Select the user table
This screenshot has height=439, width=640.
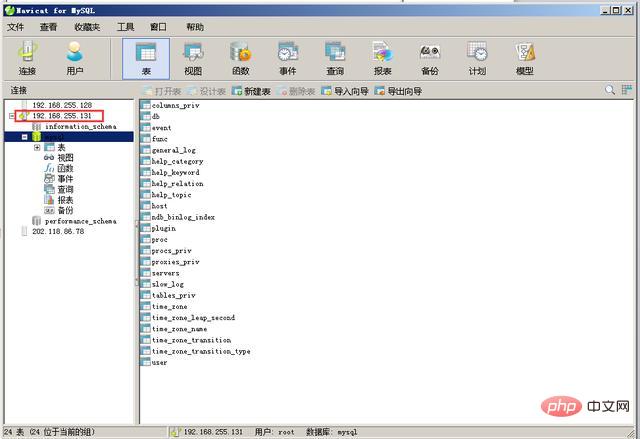(x=159, y=362)
